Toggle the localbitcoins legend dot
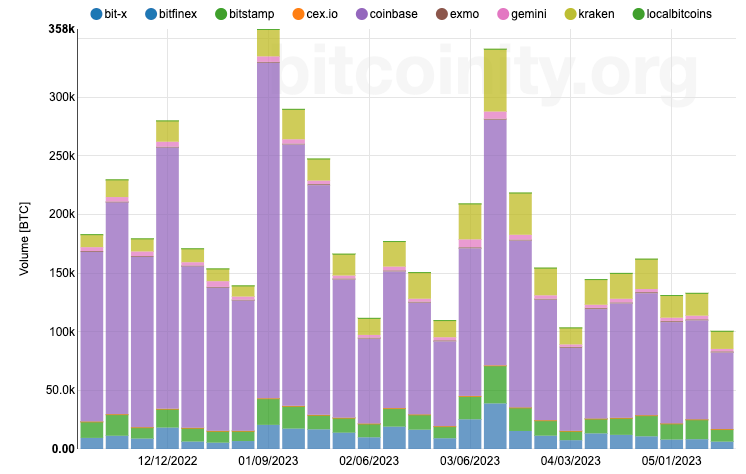 (x=638, y=14)
